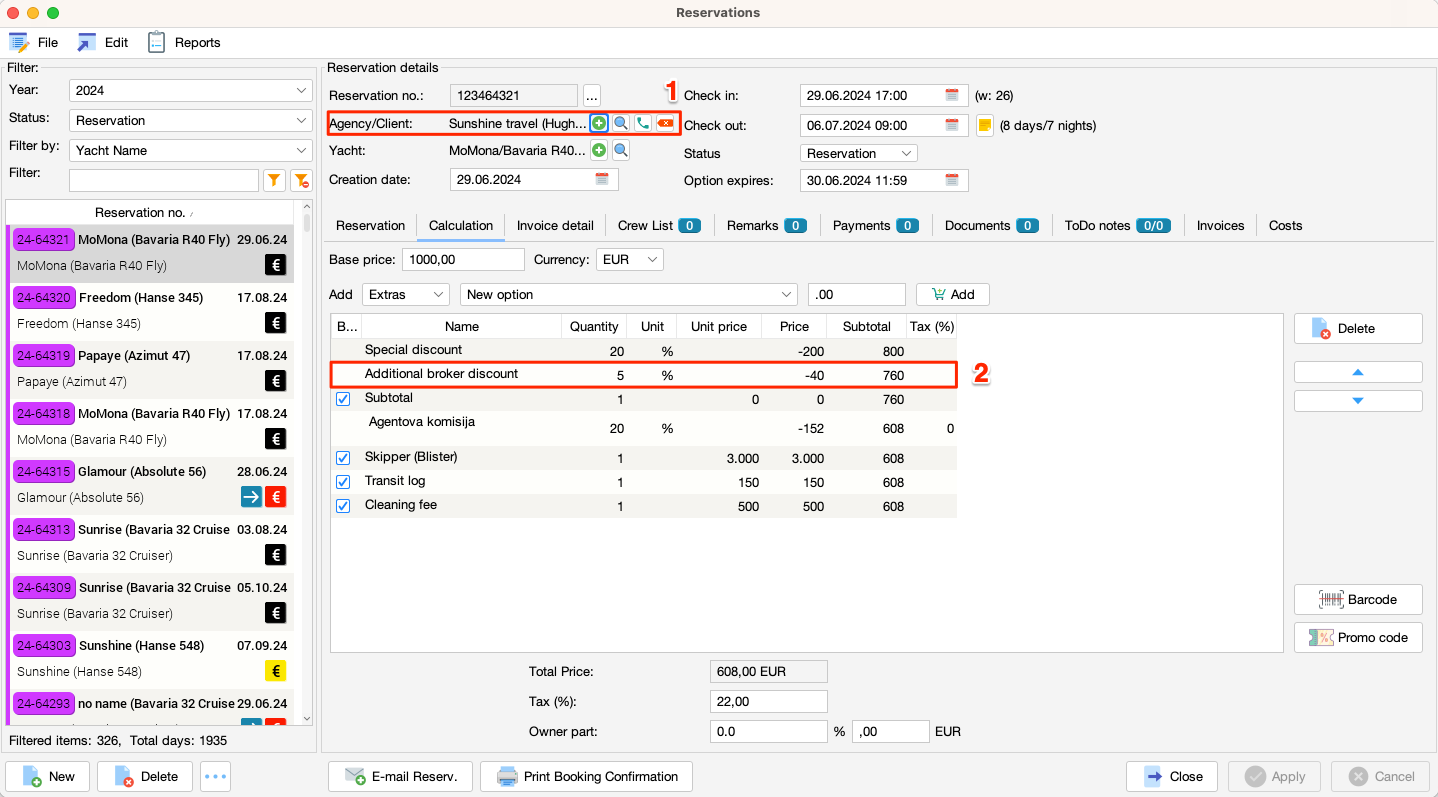Image resolution: width=1438 pixels, height=797 pixels.
Task: Click the Barcode button
Action: 1358,599
